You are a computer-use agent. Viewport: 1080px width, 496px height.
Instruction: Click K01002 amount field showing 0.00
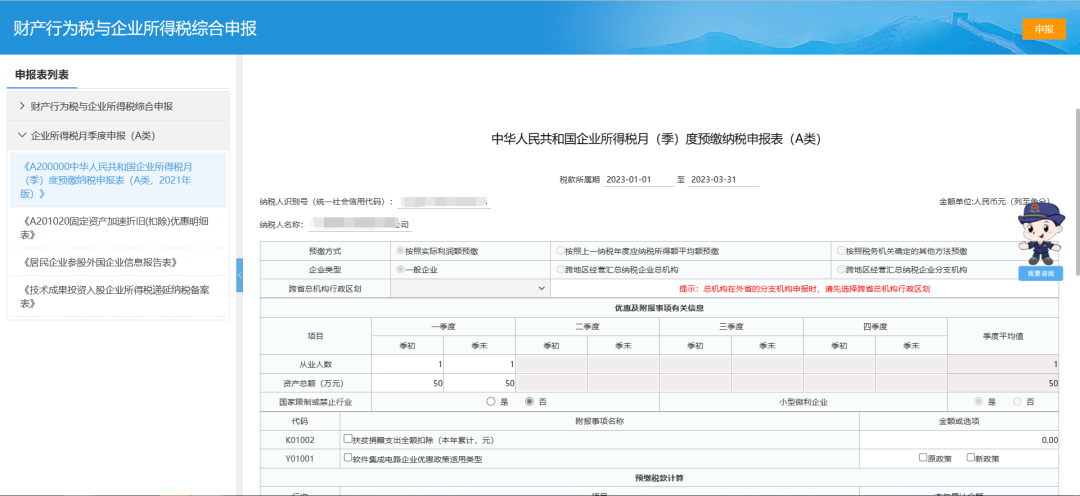click(959, 440)
